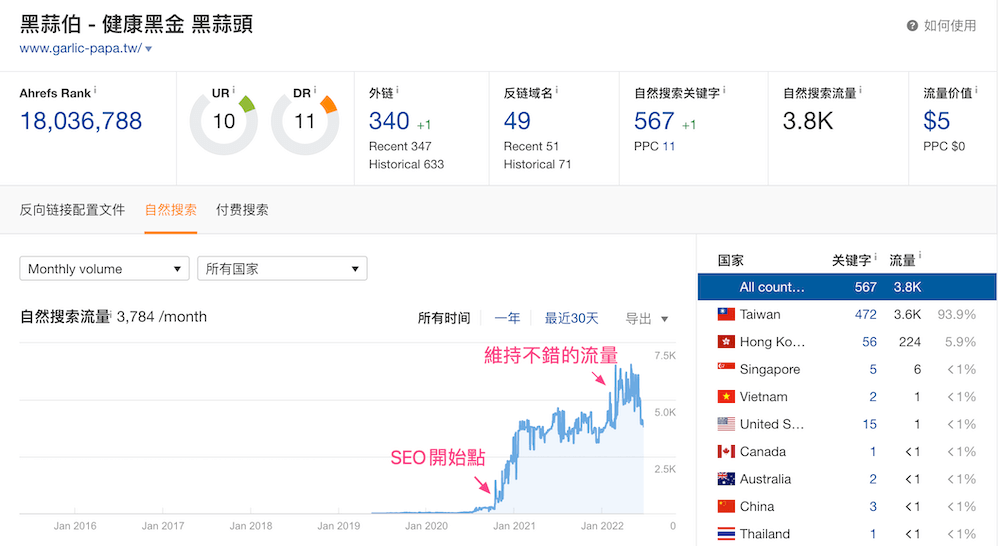Image resolution: width=1000 pixels, height=546 pixels.
Task: Click the UR 10 gauge chart
Action: tap(224, 122)
